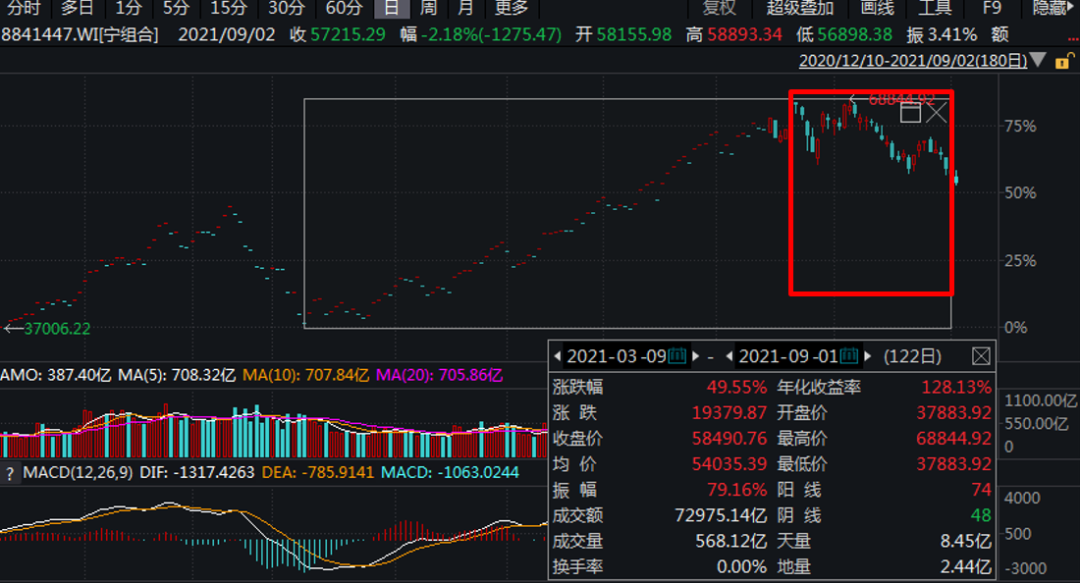Switch to the 月 monthly K-line tab
The width and height of the screenshot is (1080, 583).
coord(466,8)
